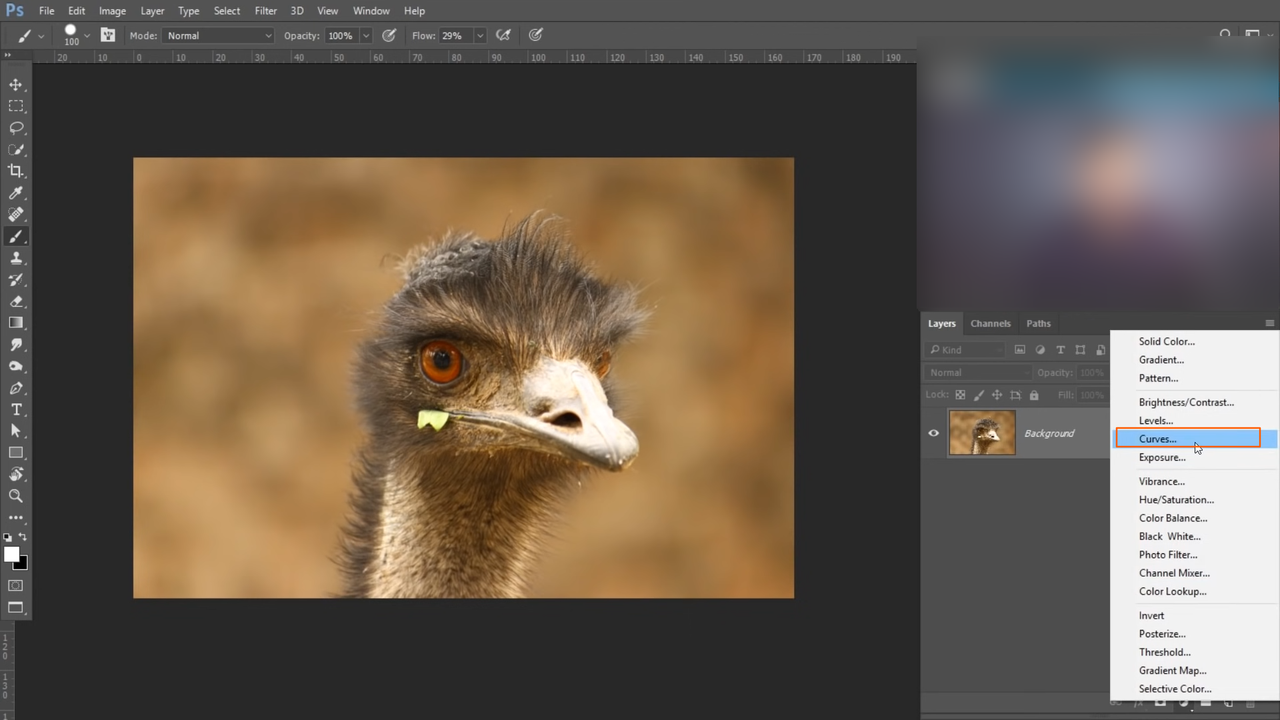
Task: Open the blending Mode dropdown
Action: (218, 35)
